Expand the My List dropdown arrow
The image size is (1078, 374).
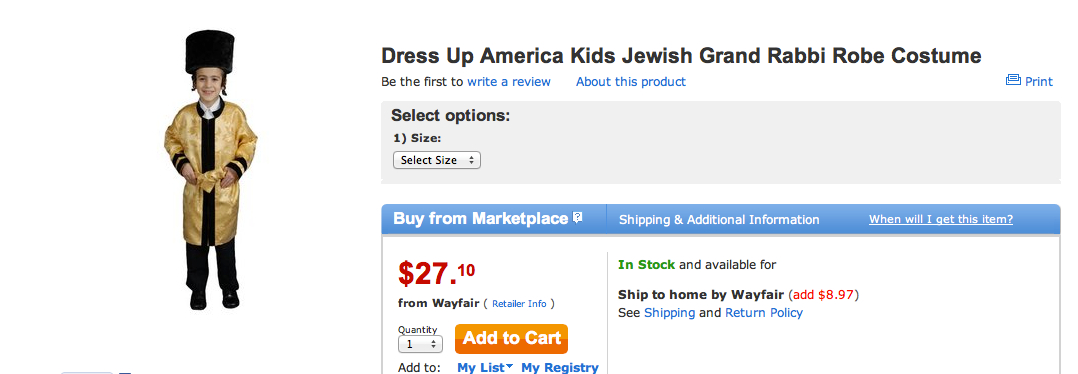click(509, 367)
